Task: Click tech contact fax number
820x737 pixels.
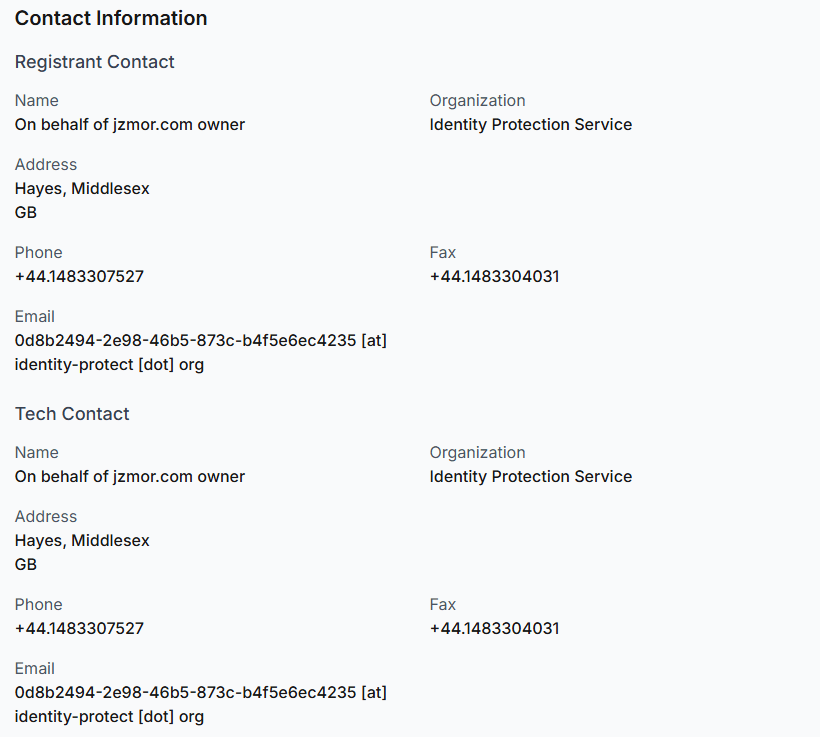Action: [x=494, y=628]
